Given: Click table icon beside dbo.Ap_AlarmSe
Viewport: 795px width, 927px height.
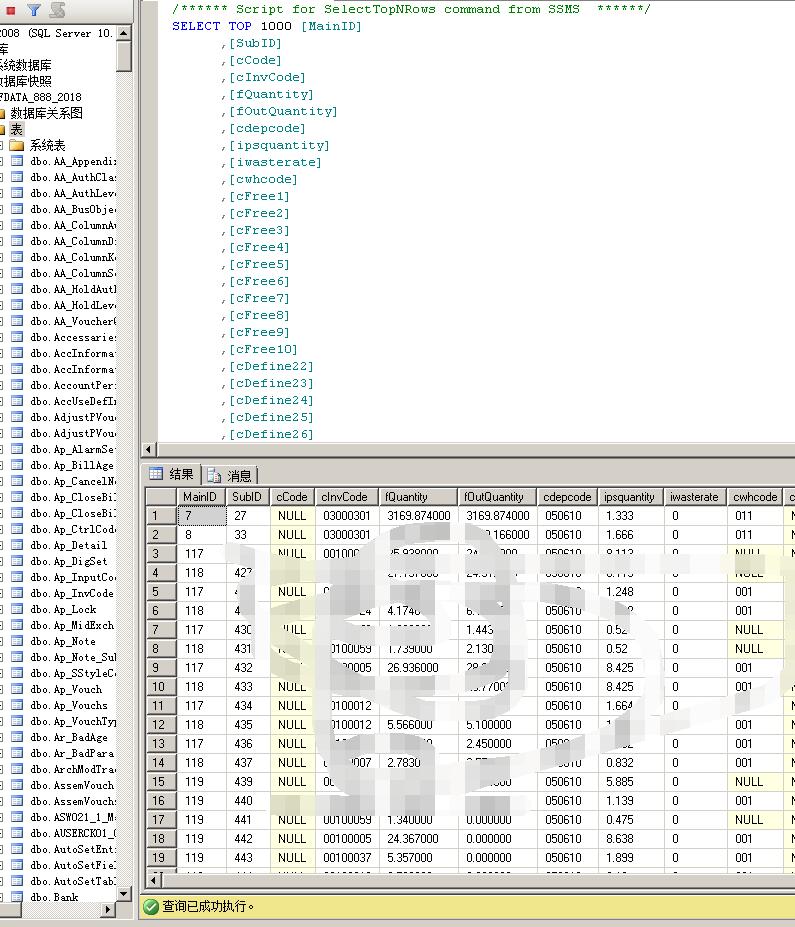Looking at the screenshot, I should point(17,449).
